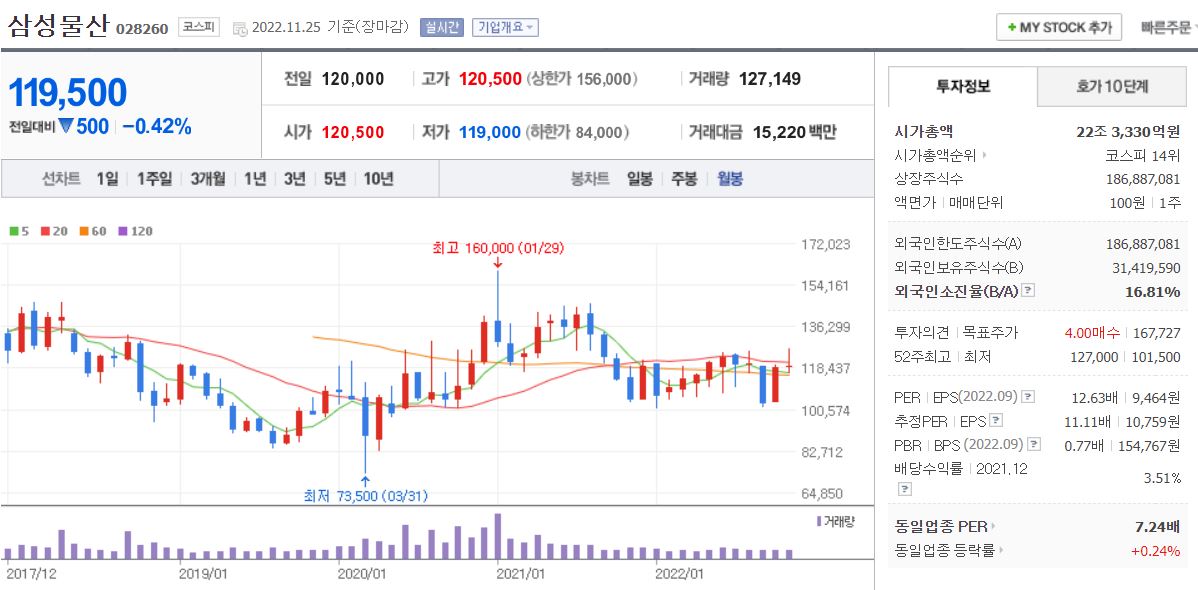The height and width of the screenshot is (590, 1198).
Task: Select the 1일 line chart period
Action: click(x=108, y=179)
